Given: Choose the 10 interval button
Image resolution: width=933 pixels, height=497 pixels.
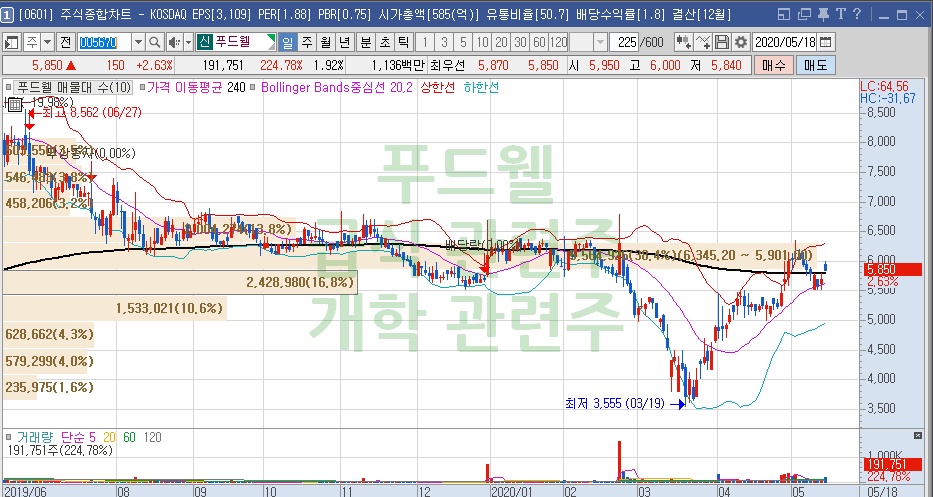Looking at the screenshot, I should pyautogui.click(x=483, y=42).
